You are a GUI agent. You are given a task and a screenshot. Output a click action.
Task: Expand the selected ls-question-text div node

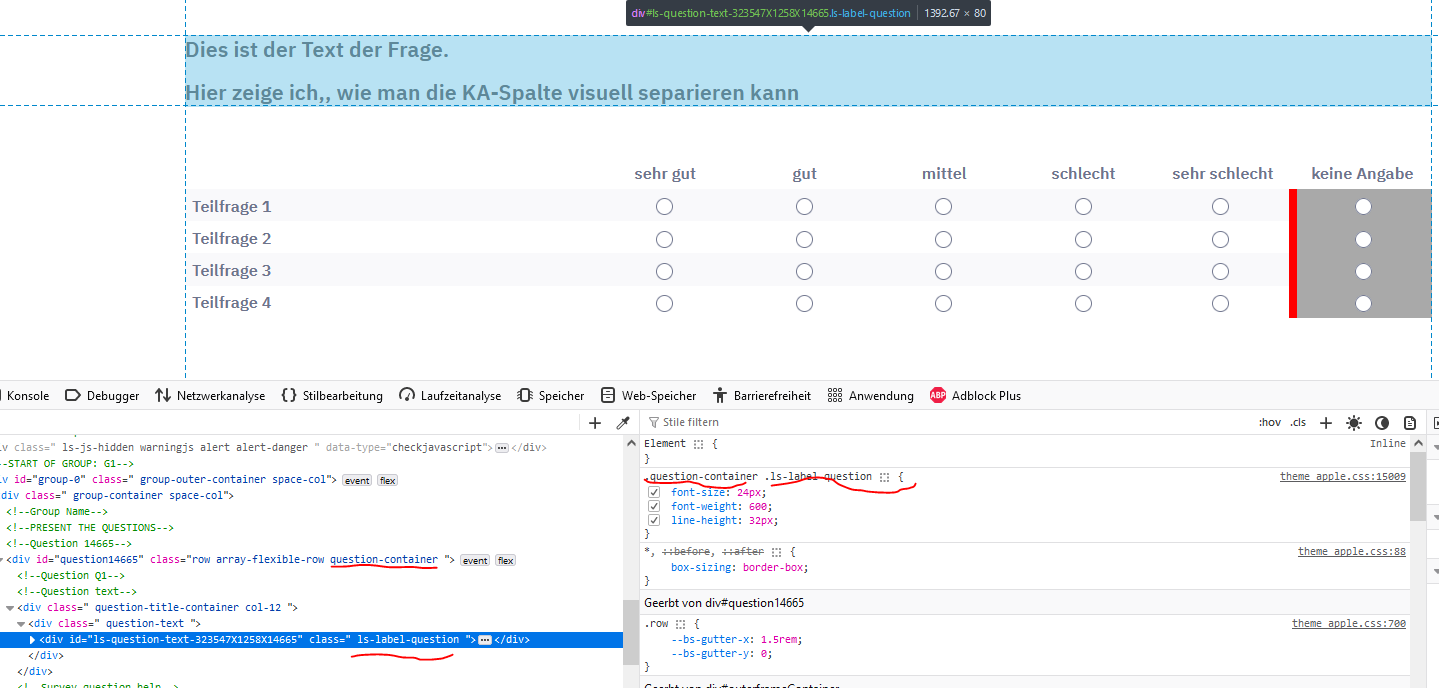32,640
